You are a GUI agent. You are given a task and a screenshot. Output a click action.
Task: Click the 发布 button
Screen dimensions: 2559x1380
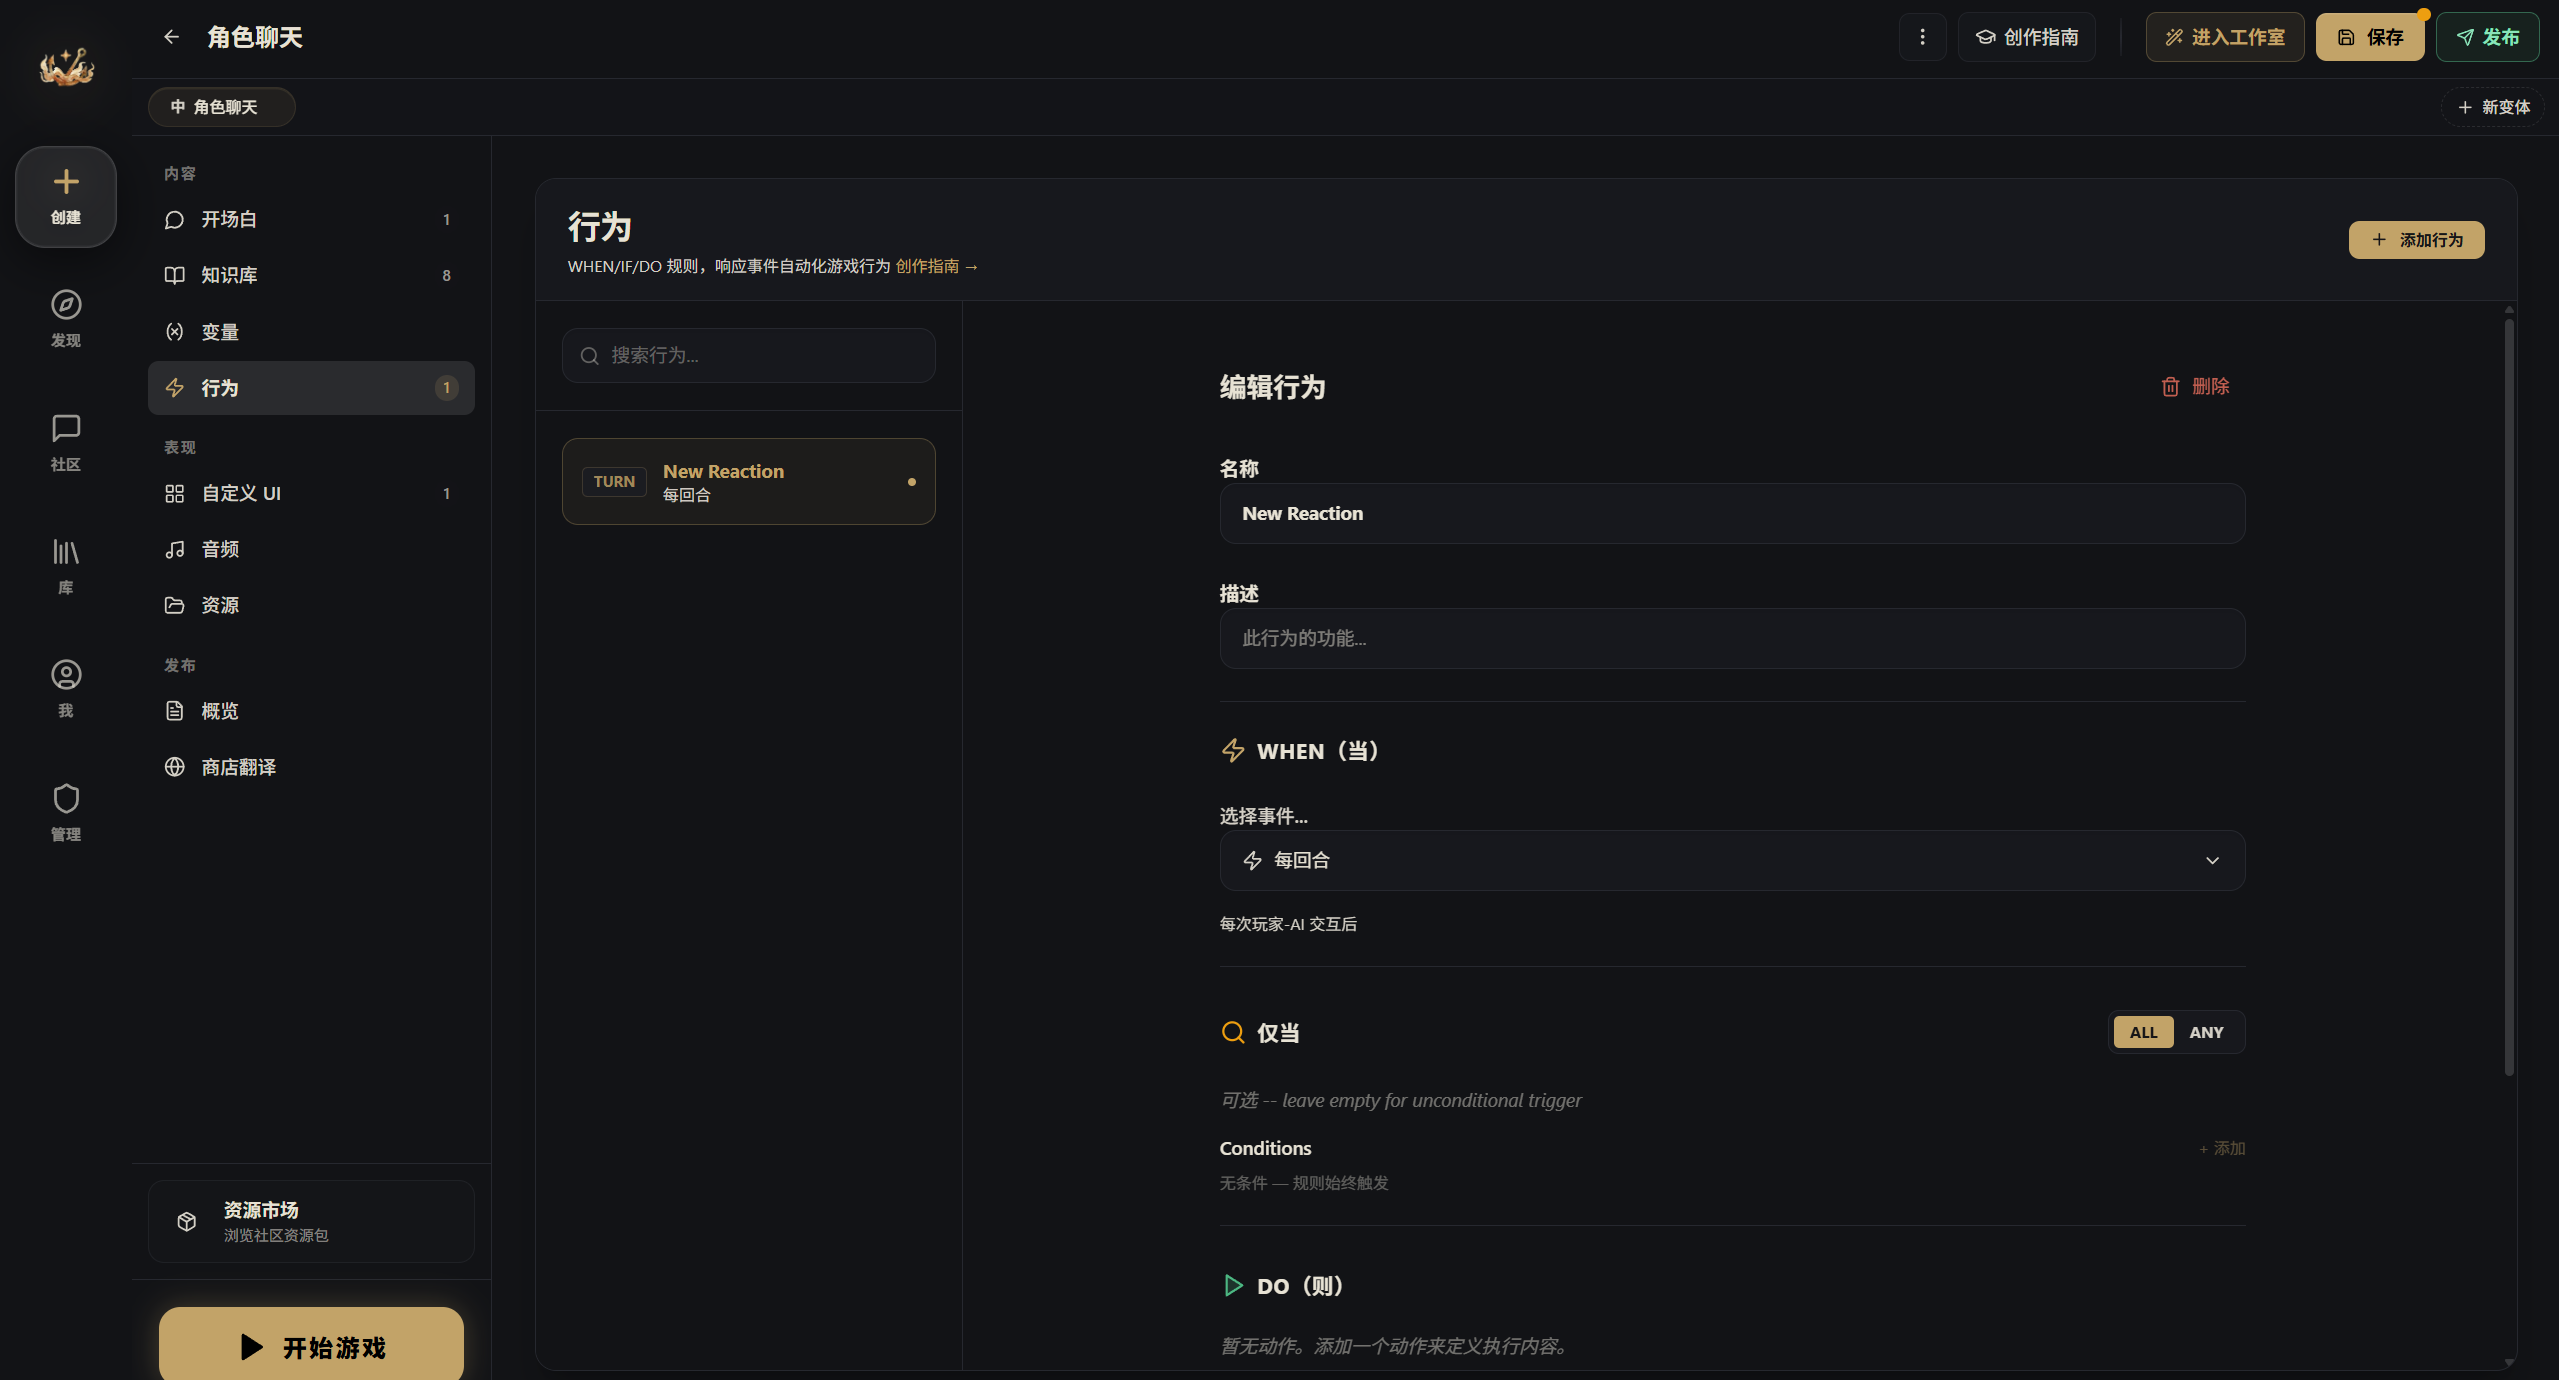tap(2487, 37)
